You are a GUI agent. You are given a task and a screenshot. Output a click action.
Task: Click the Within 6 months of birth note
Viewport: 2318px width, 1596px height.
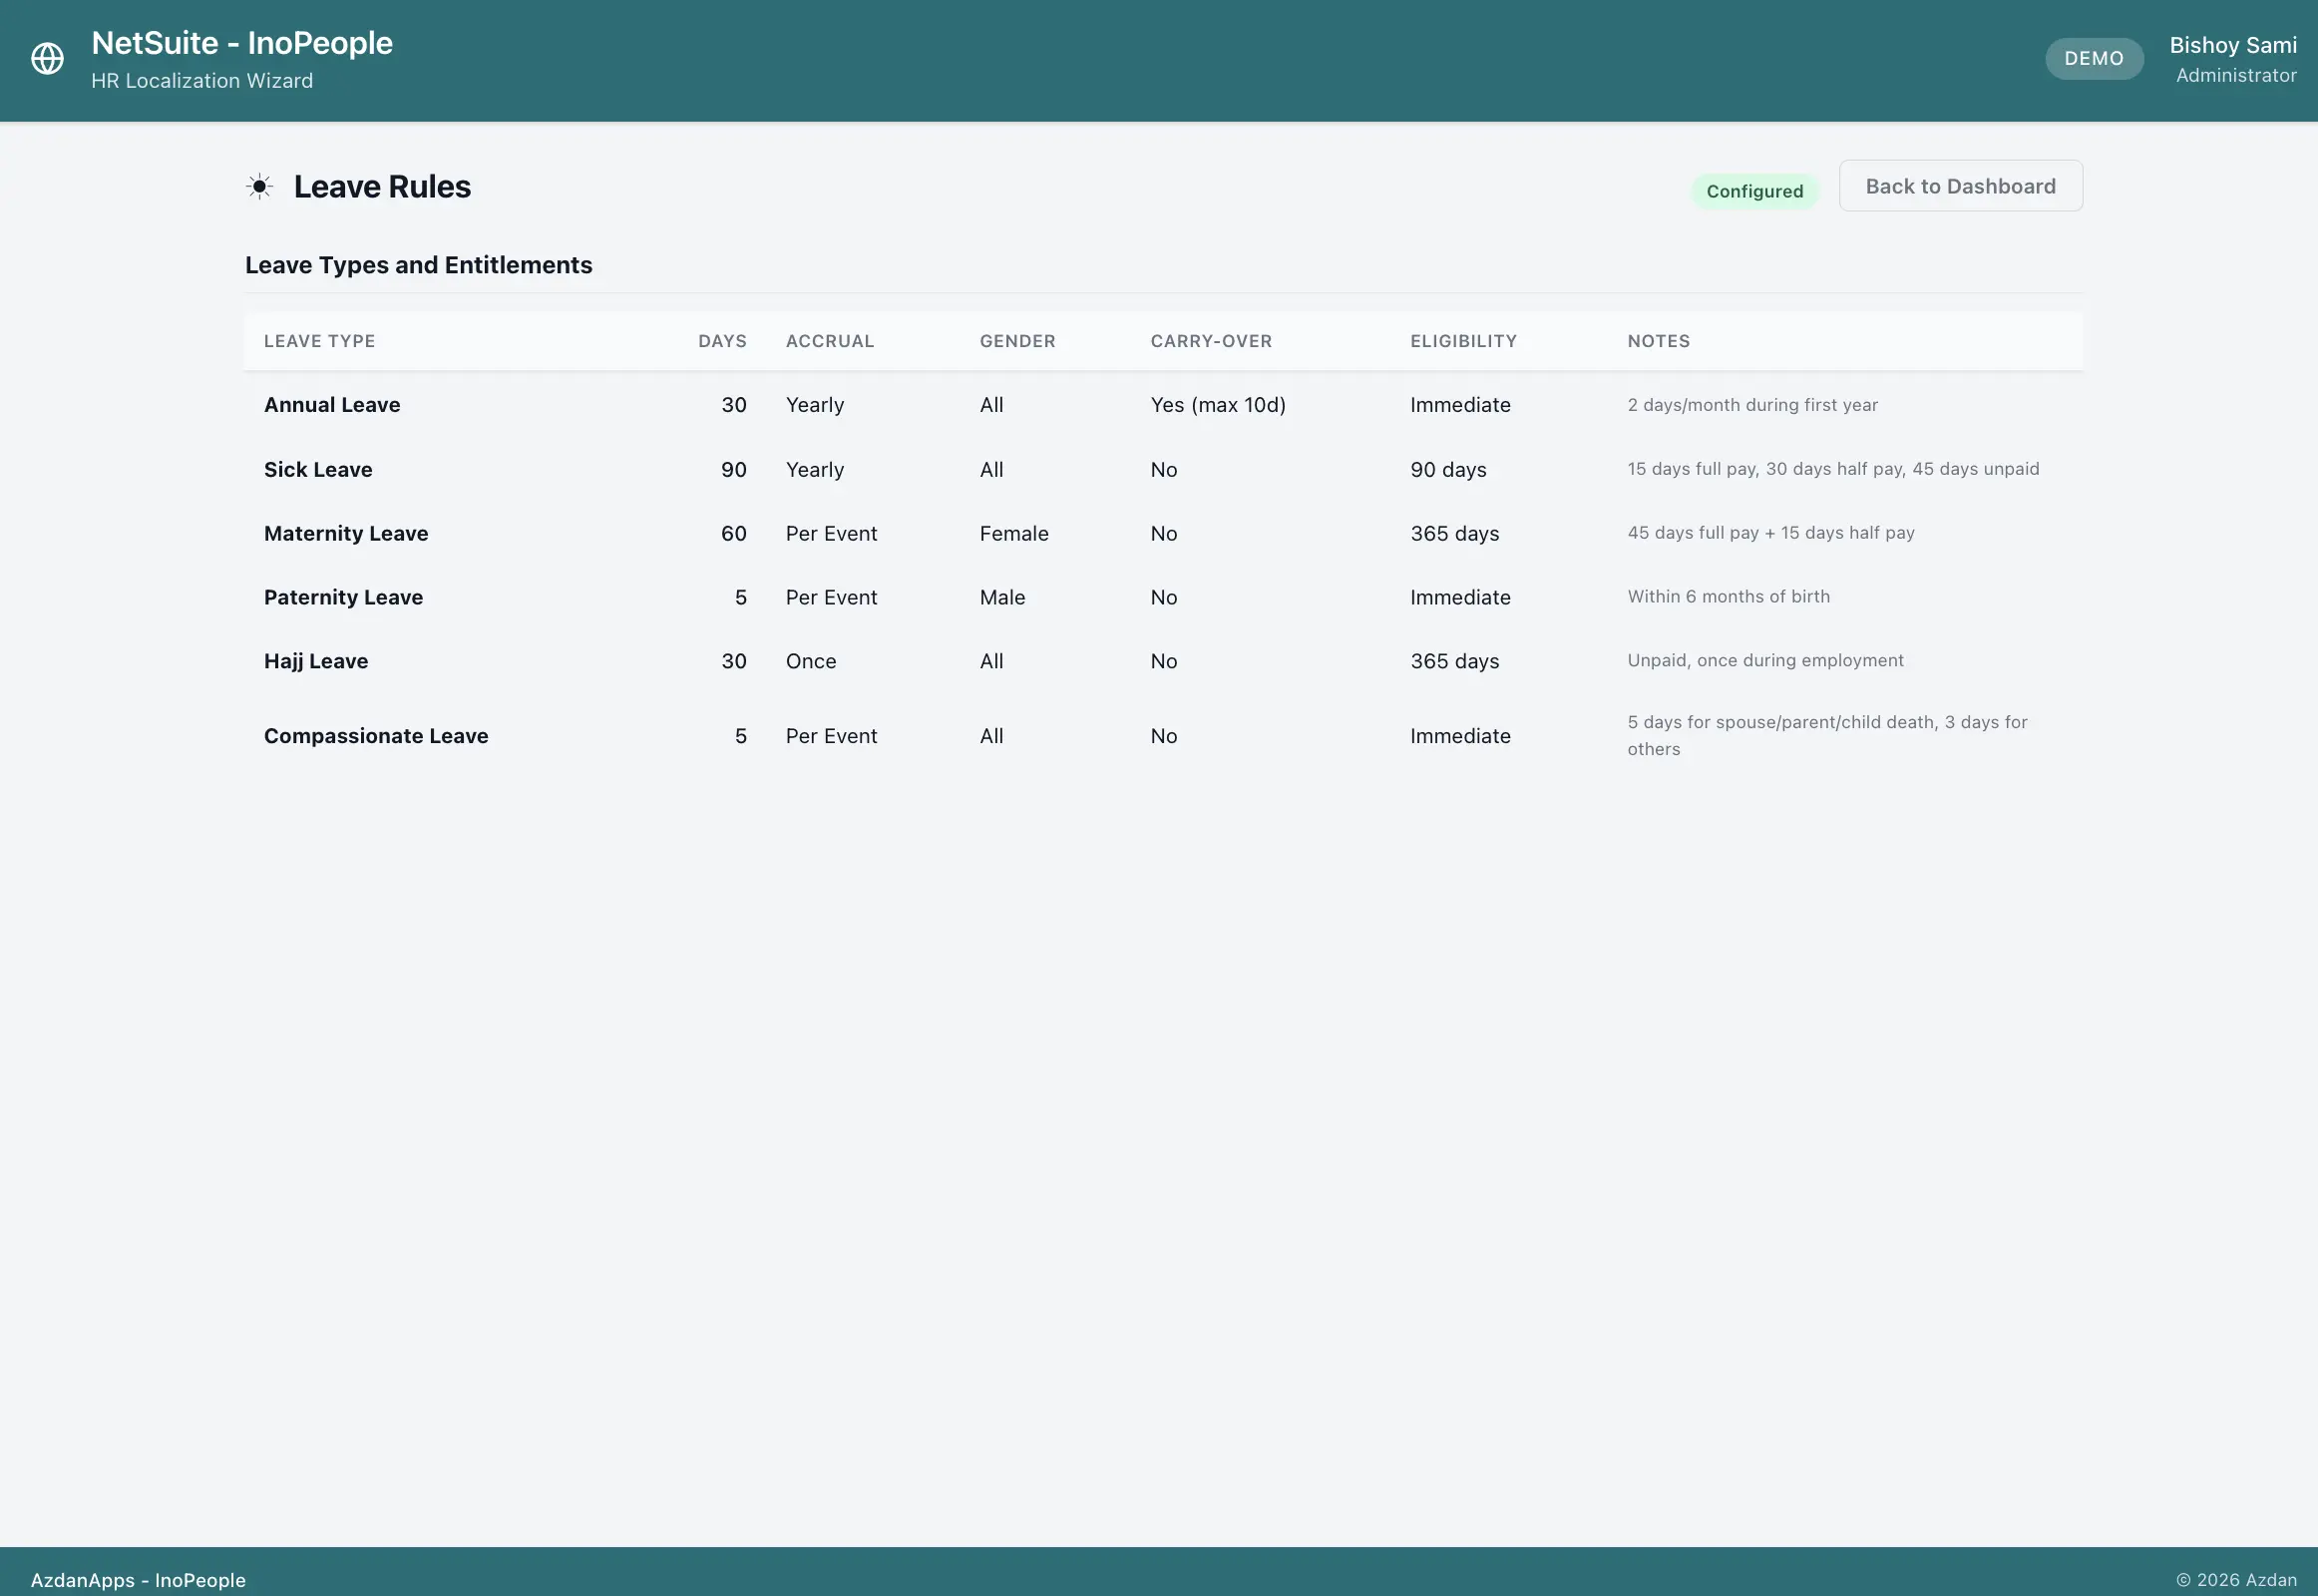[1728, 597]
